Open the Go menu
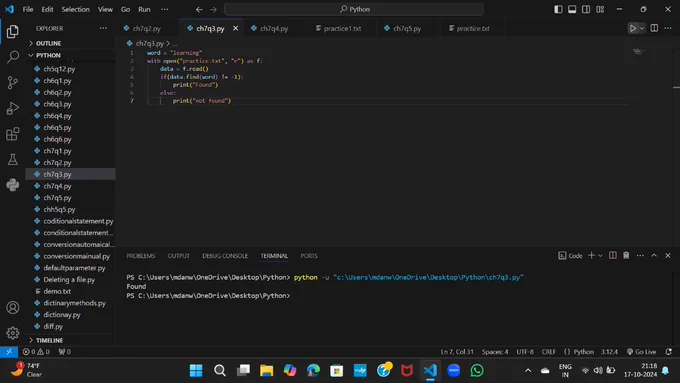Viewport: 680px width, 383px height. [125, 9]
